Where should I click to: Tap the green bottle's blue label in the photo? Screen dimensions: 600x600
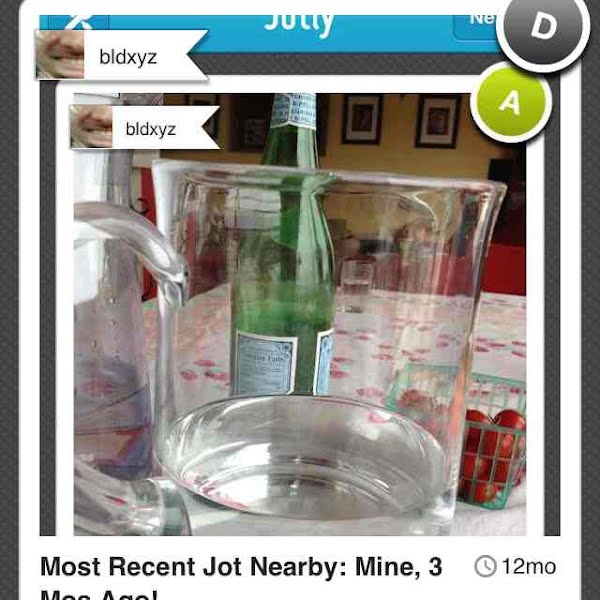[265, 364]
